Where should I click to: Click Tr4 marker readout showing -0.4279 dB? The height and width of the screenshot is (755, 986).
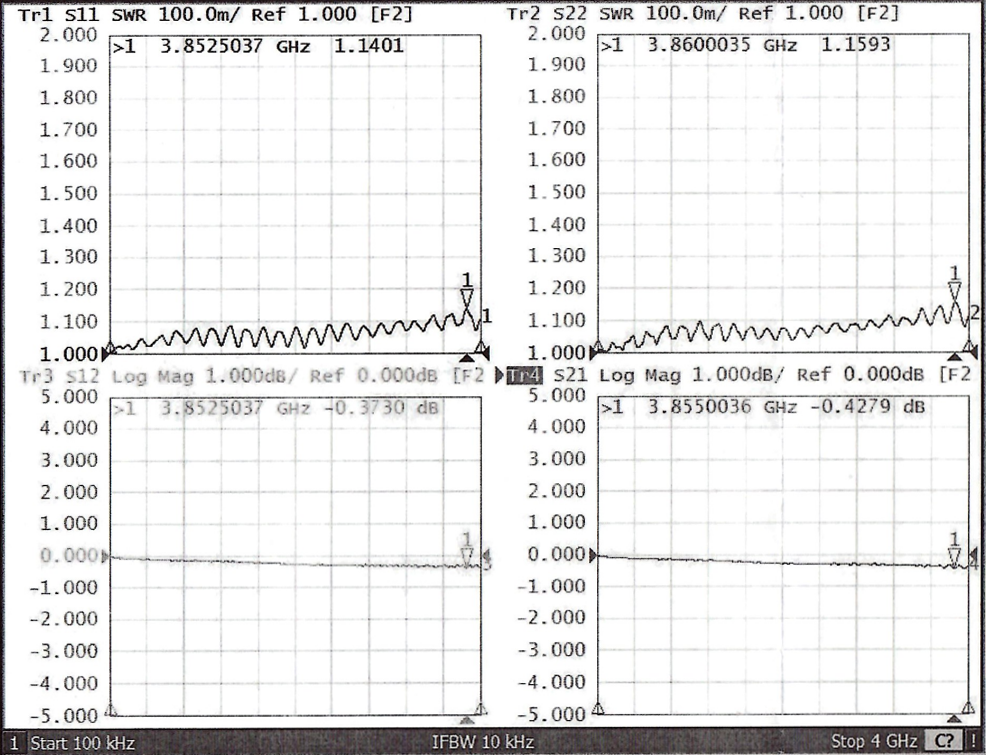(x=762, y=408)
